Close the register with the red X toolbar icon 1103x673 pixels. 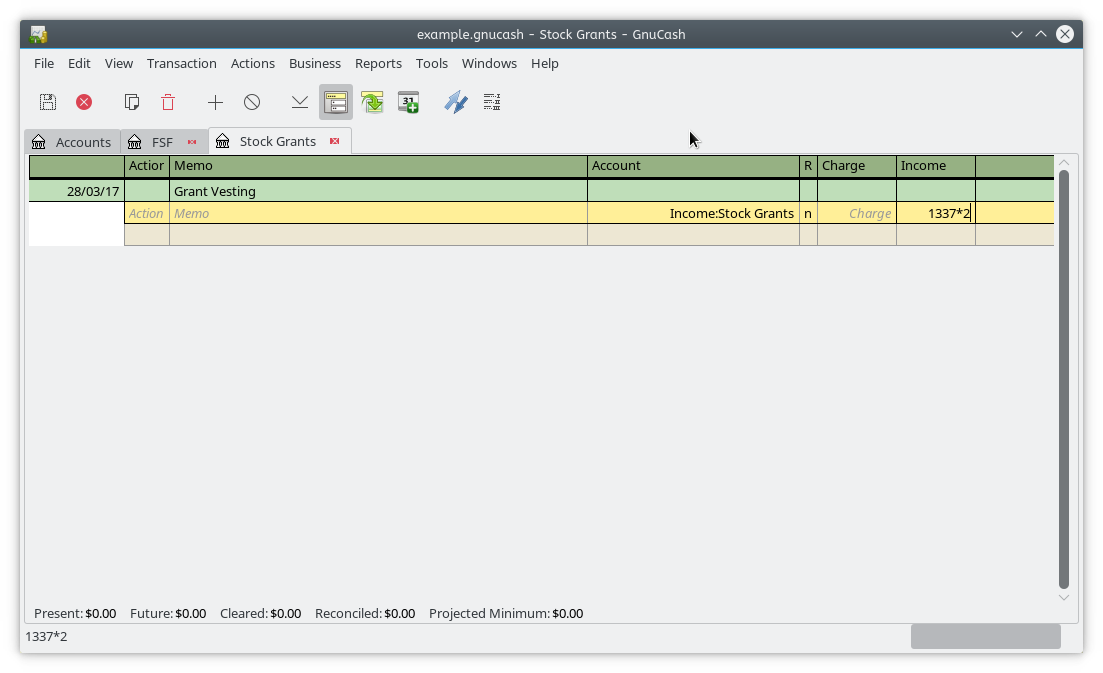pos(84,102)
